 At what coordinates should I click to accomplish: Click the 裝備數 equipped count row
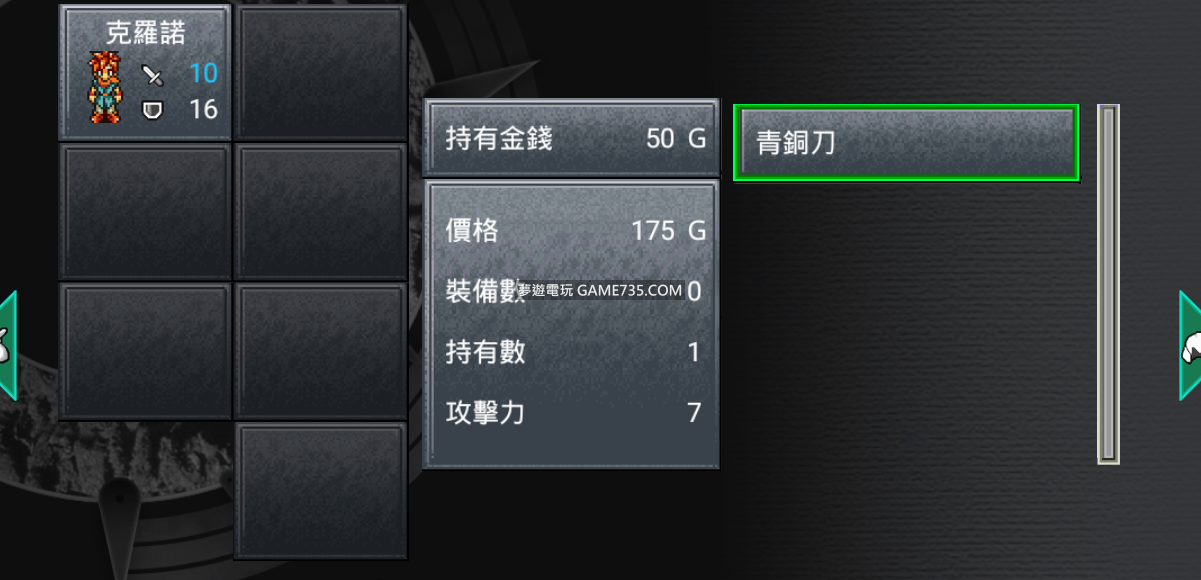[x=575, y=291]
